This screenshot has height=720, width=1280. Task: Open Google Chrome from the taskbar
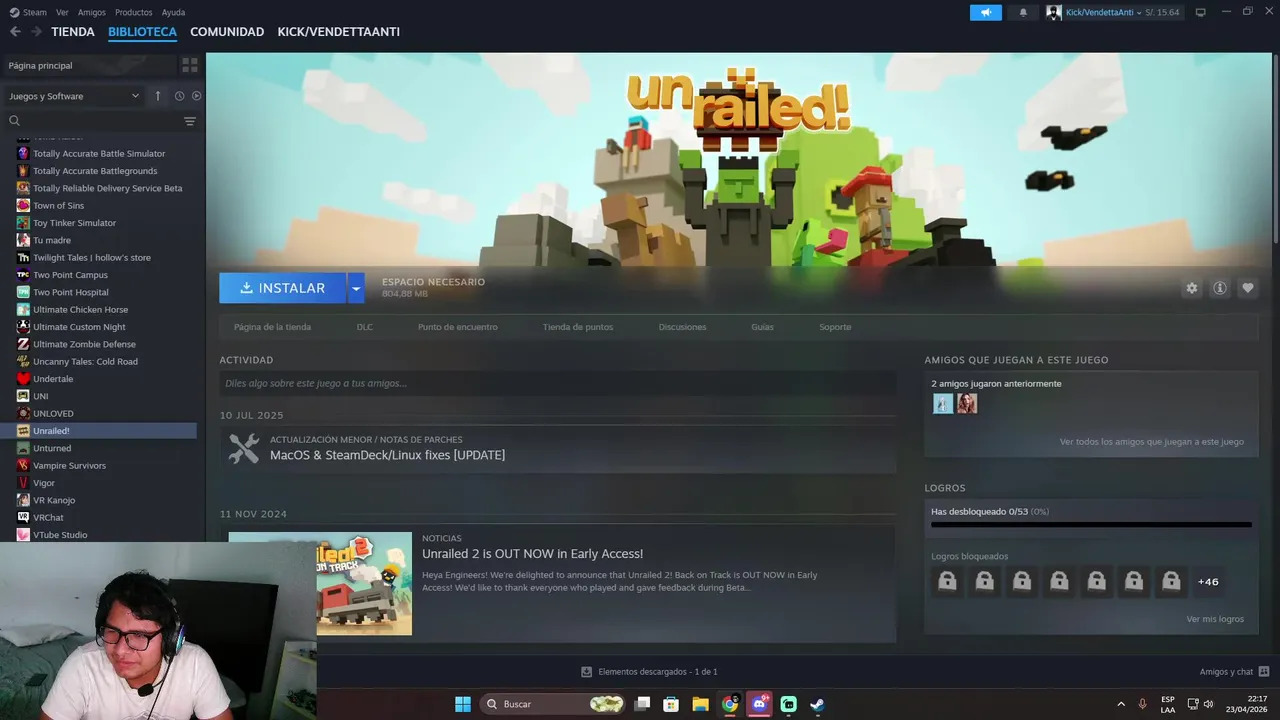tap(730, 704)
